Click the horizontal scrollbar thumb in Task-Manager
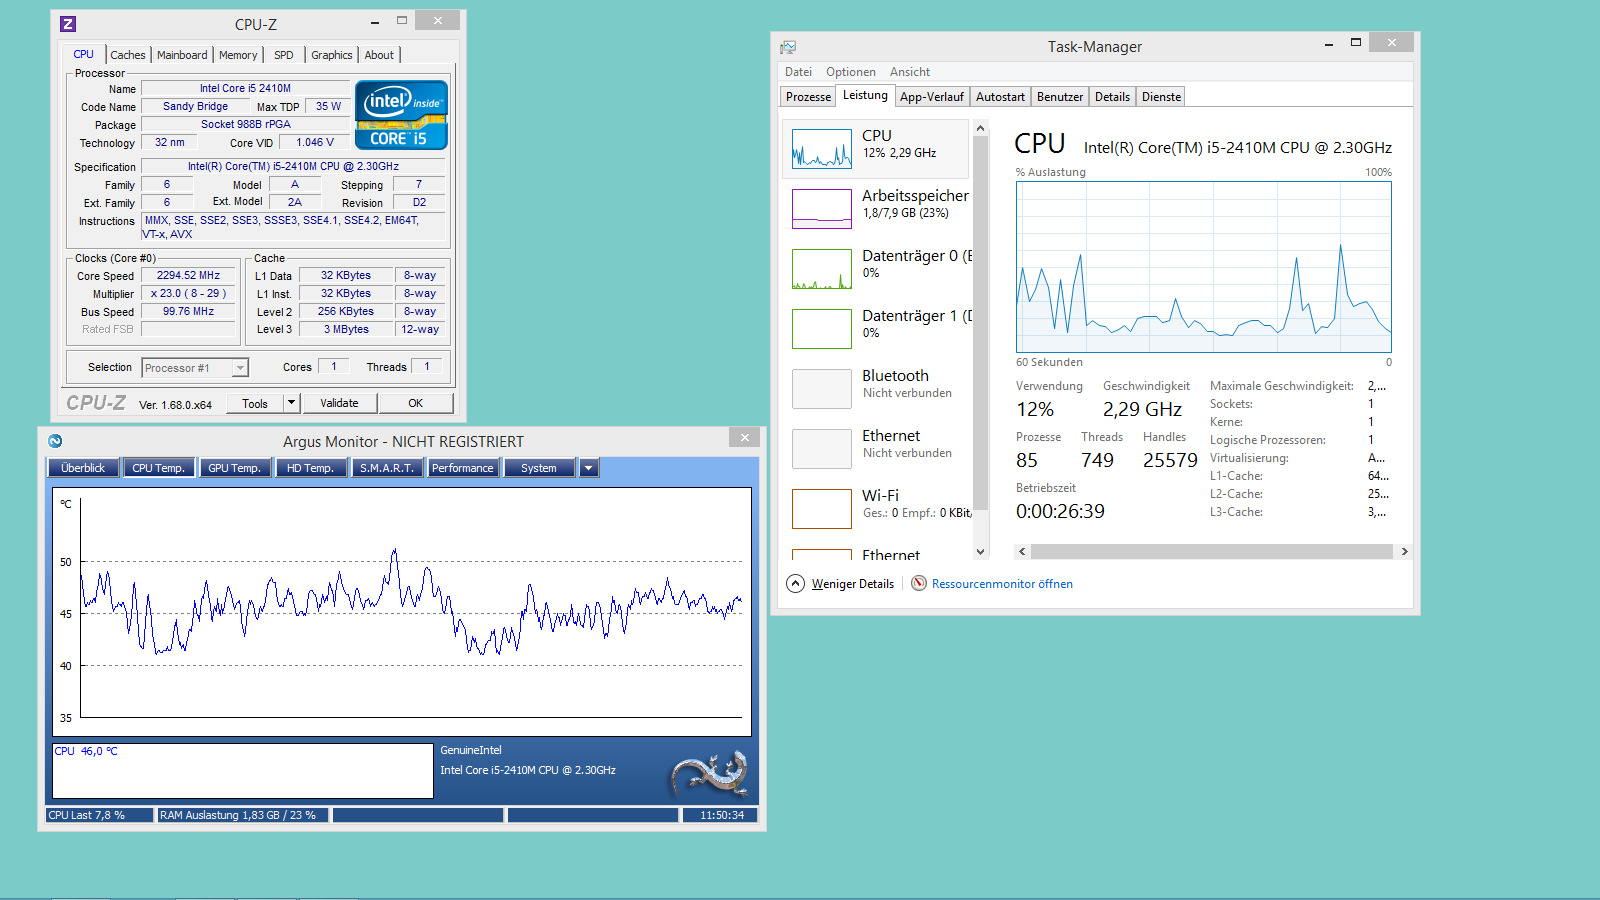This screenshot has height=900, width=1600. (1212, 552)
